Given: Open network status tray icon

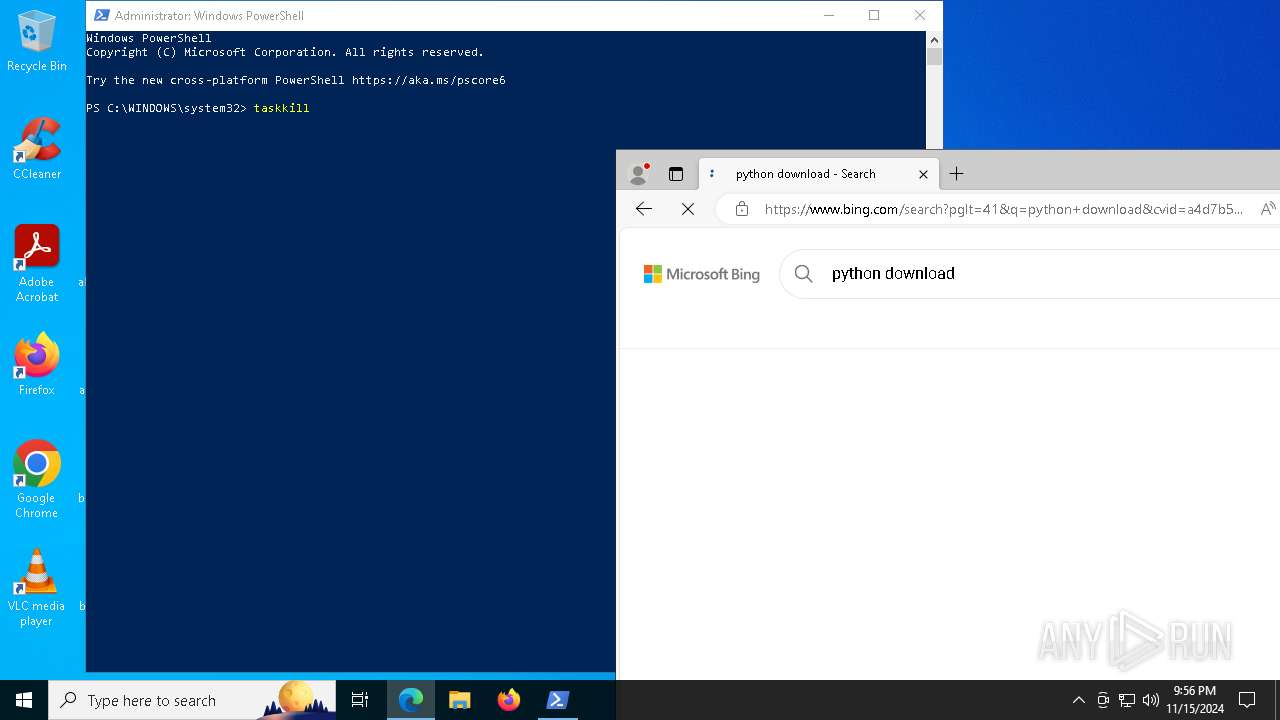Looking at the screenshot, I should coord(1127,700).
